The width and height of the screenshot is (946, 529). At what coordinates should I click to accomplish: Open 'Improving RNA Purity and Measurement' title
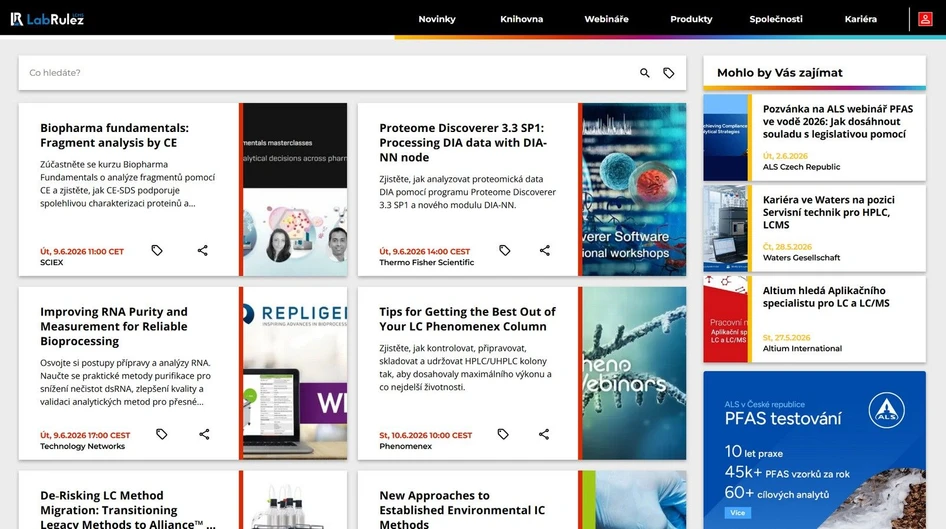tap(114, 326)
